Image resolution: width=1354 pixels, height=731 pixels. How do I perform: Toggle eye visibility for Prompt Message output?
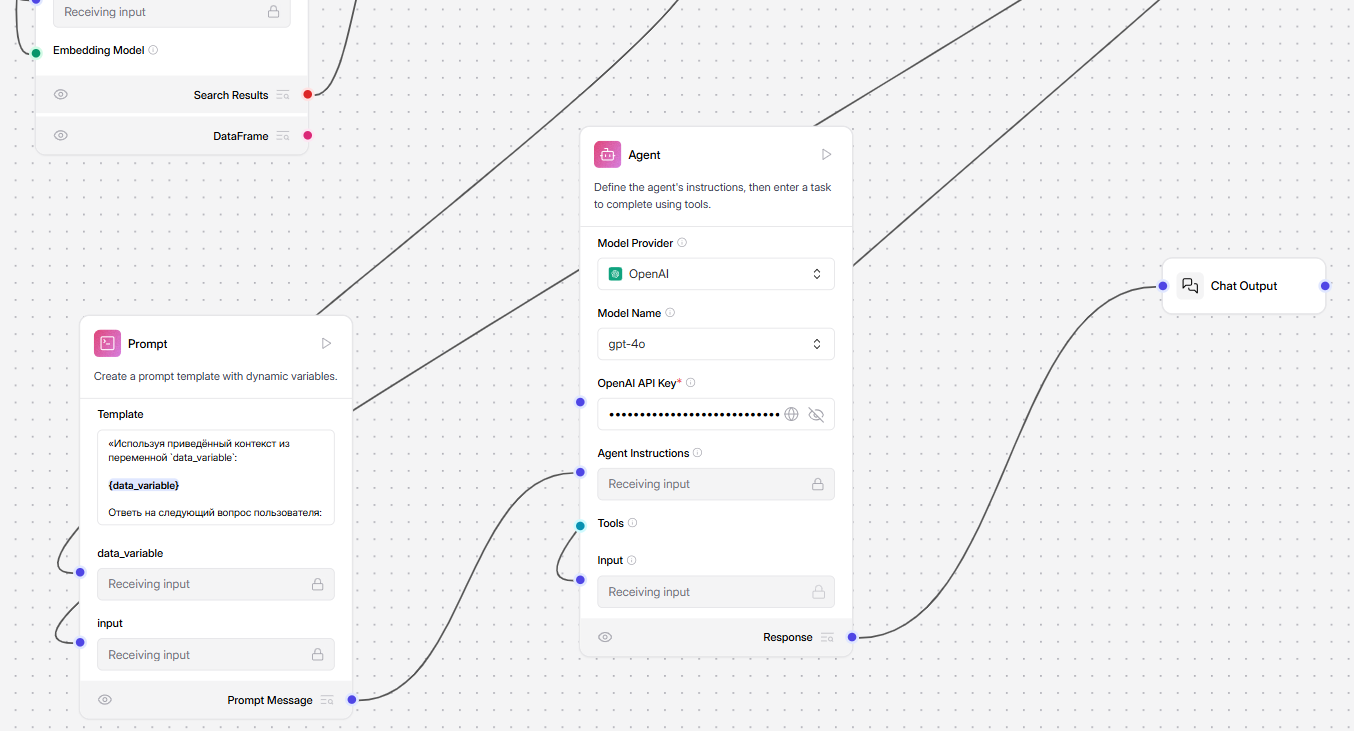(105, 701)
